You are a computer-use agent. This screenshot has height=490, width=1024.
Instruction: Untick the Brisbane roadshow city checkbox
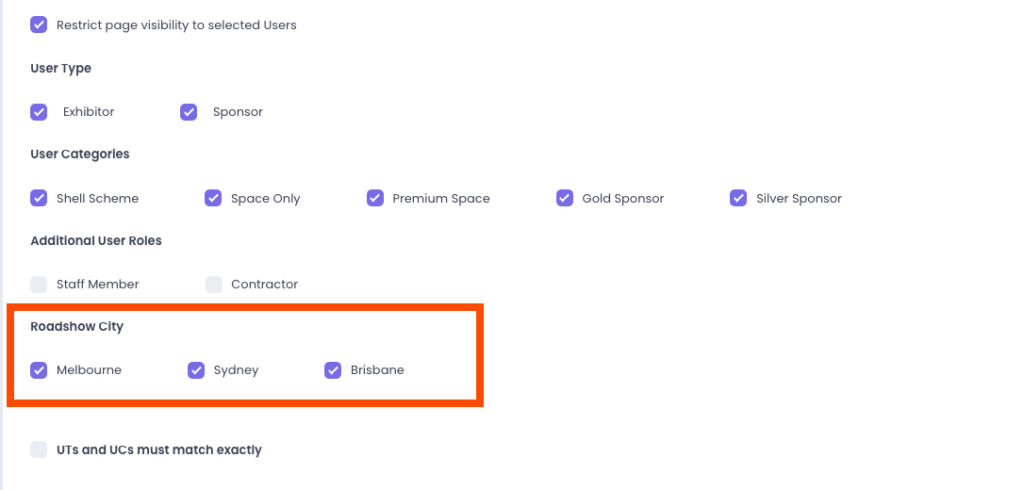[x=333, y=370]
